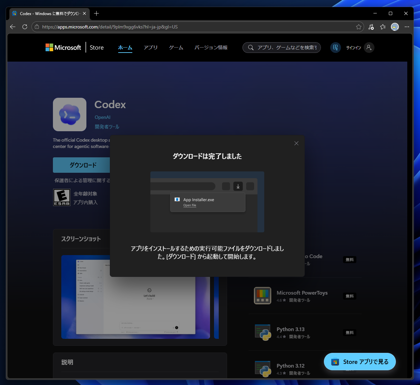Open browser profile avatar
The width and height of the screenshot is (420, 385).
tap(395, 27)
